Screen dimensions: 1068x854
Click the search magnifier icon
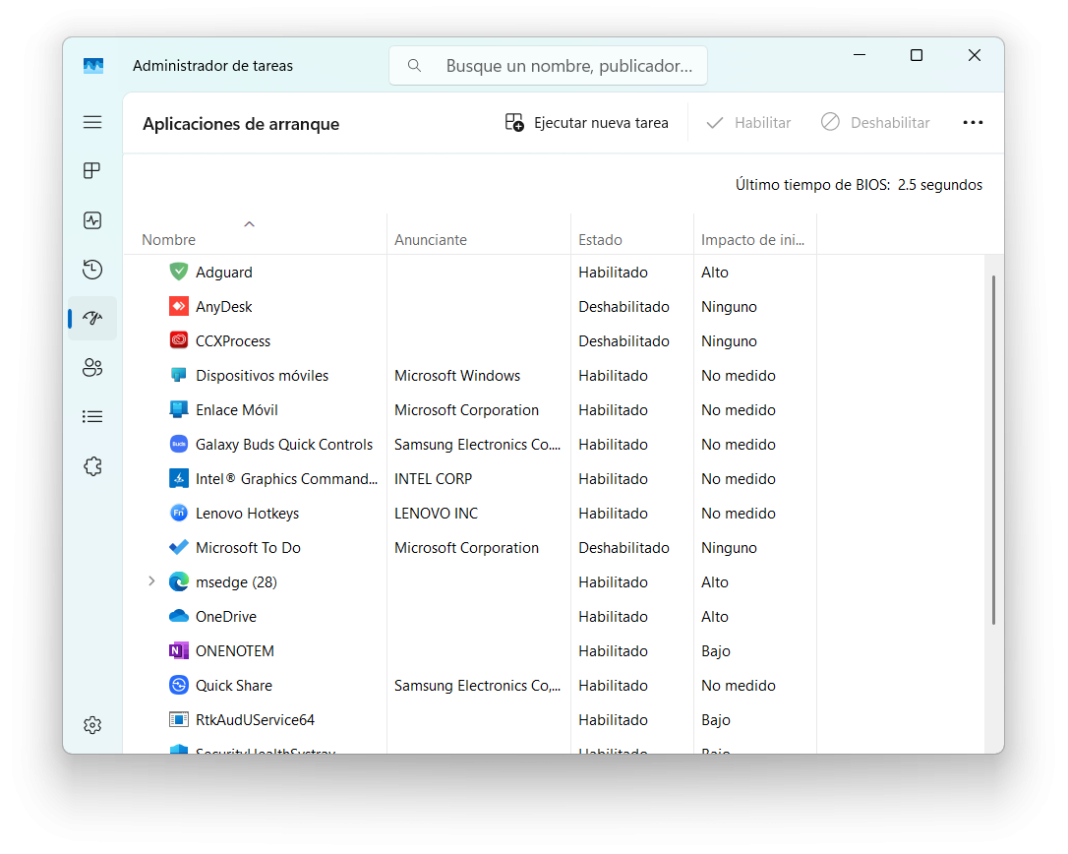click(x=414, y=65)
